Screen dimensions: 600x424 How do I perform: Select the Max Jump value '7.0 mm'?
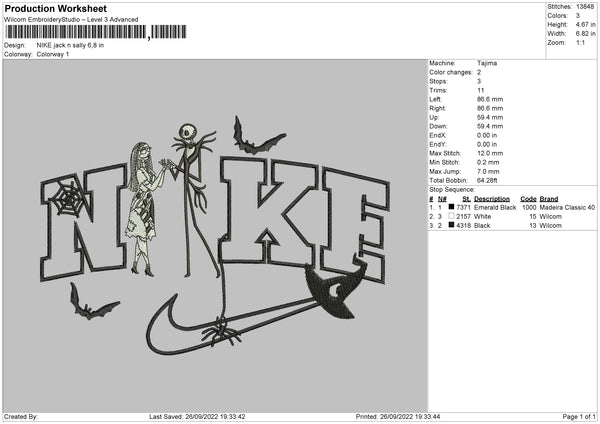[x=488, y=171]
